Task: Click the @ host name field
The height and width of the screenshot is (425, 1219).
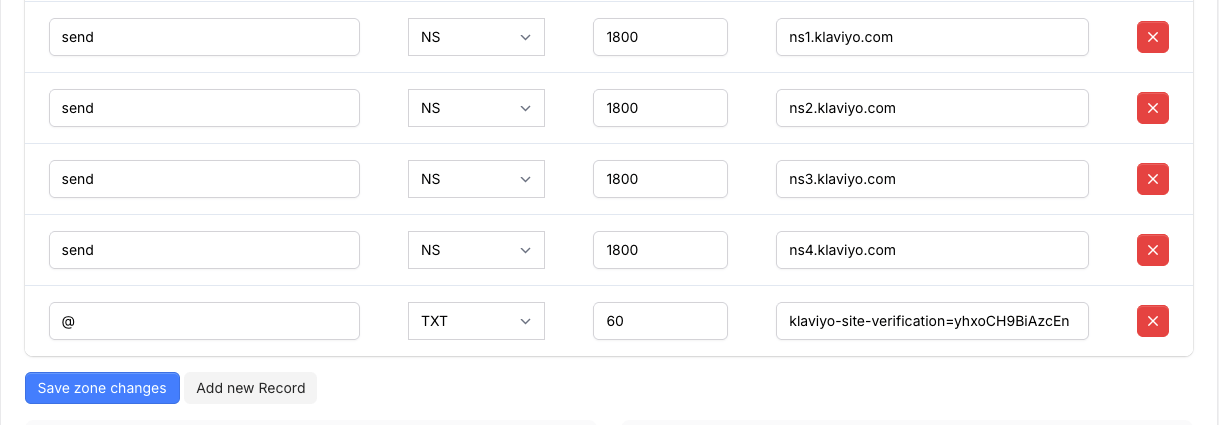Action: (x=204, y=321)
